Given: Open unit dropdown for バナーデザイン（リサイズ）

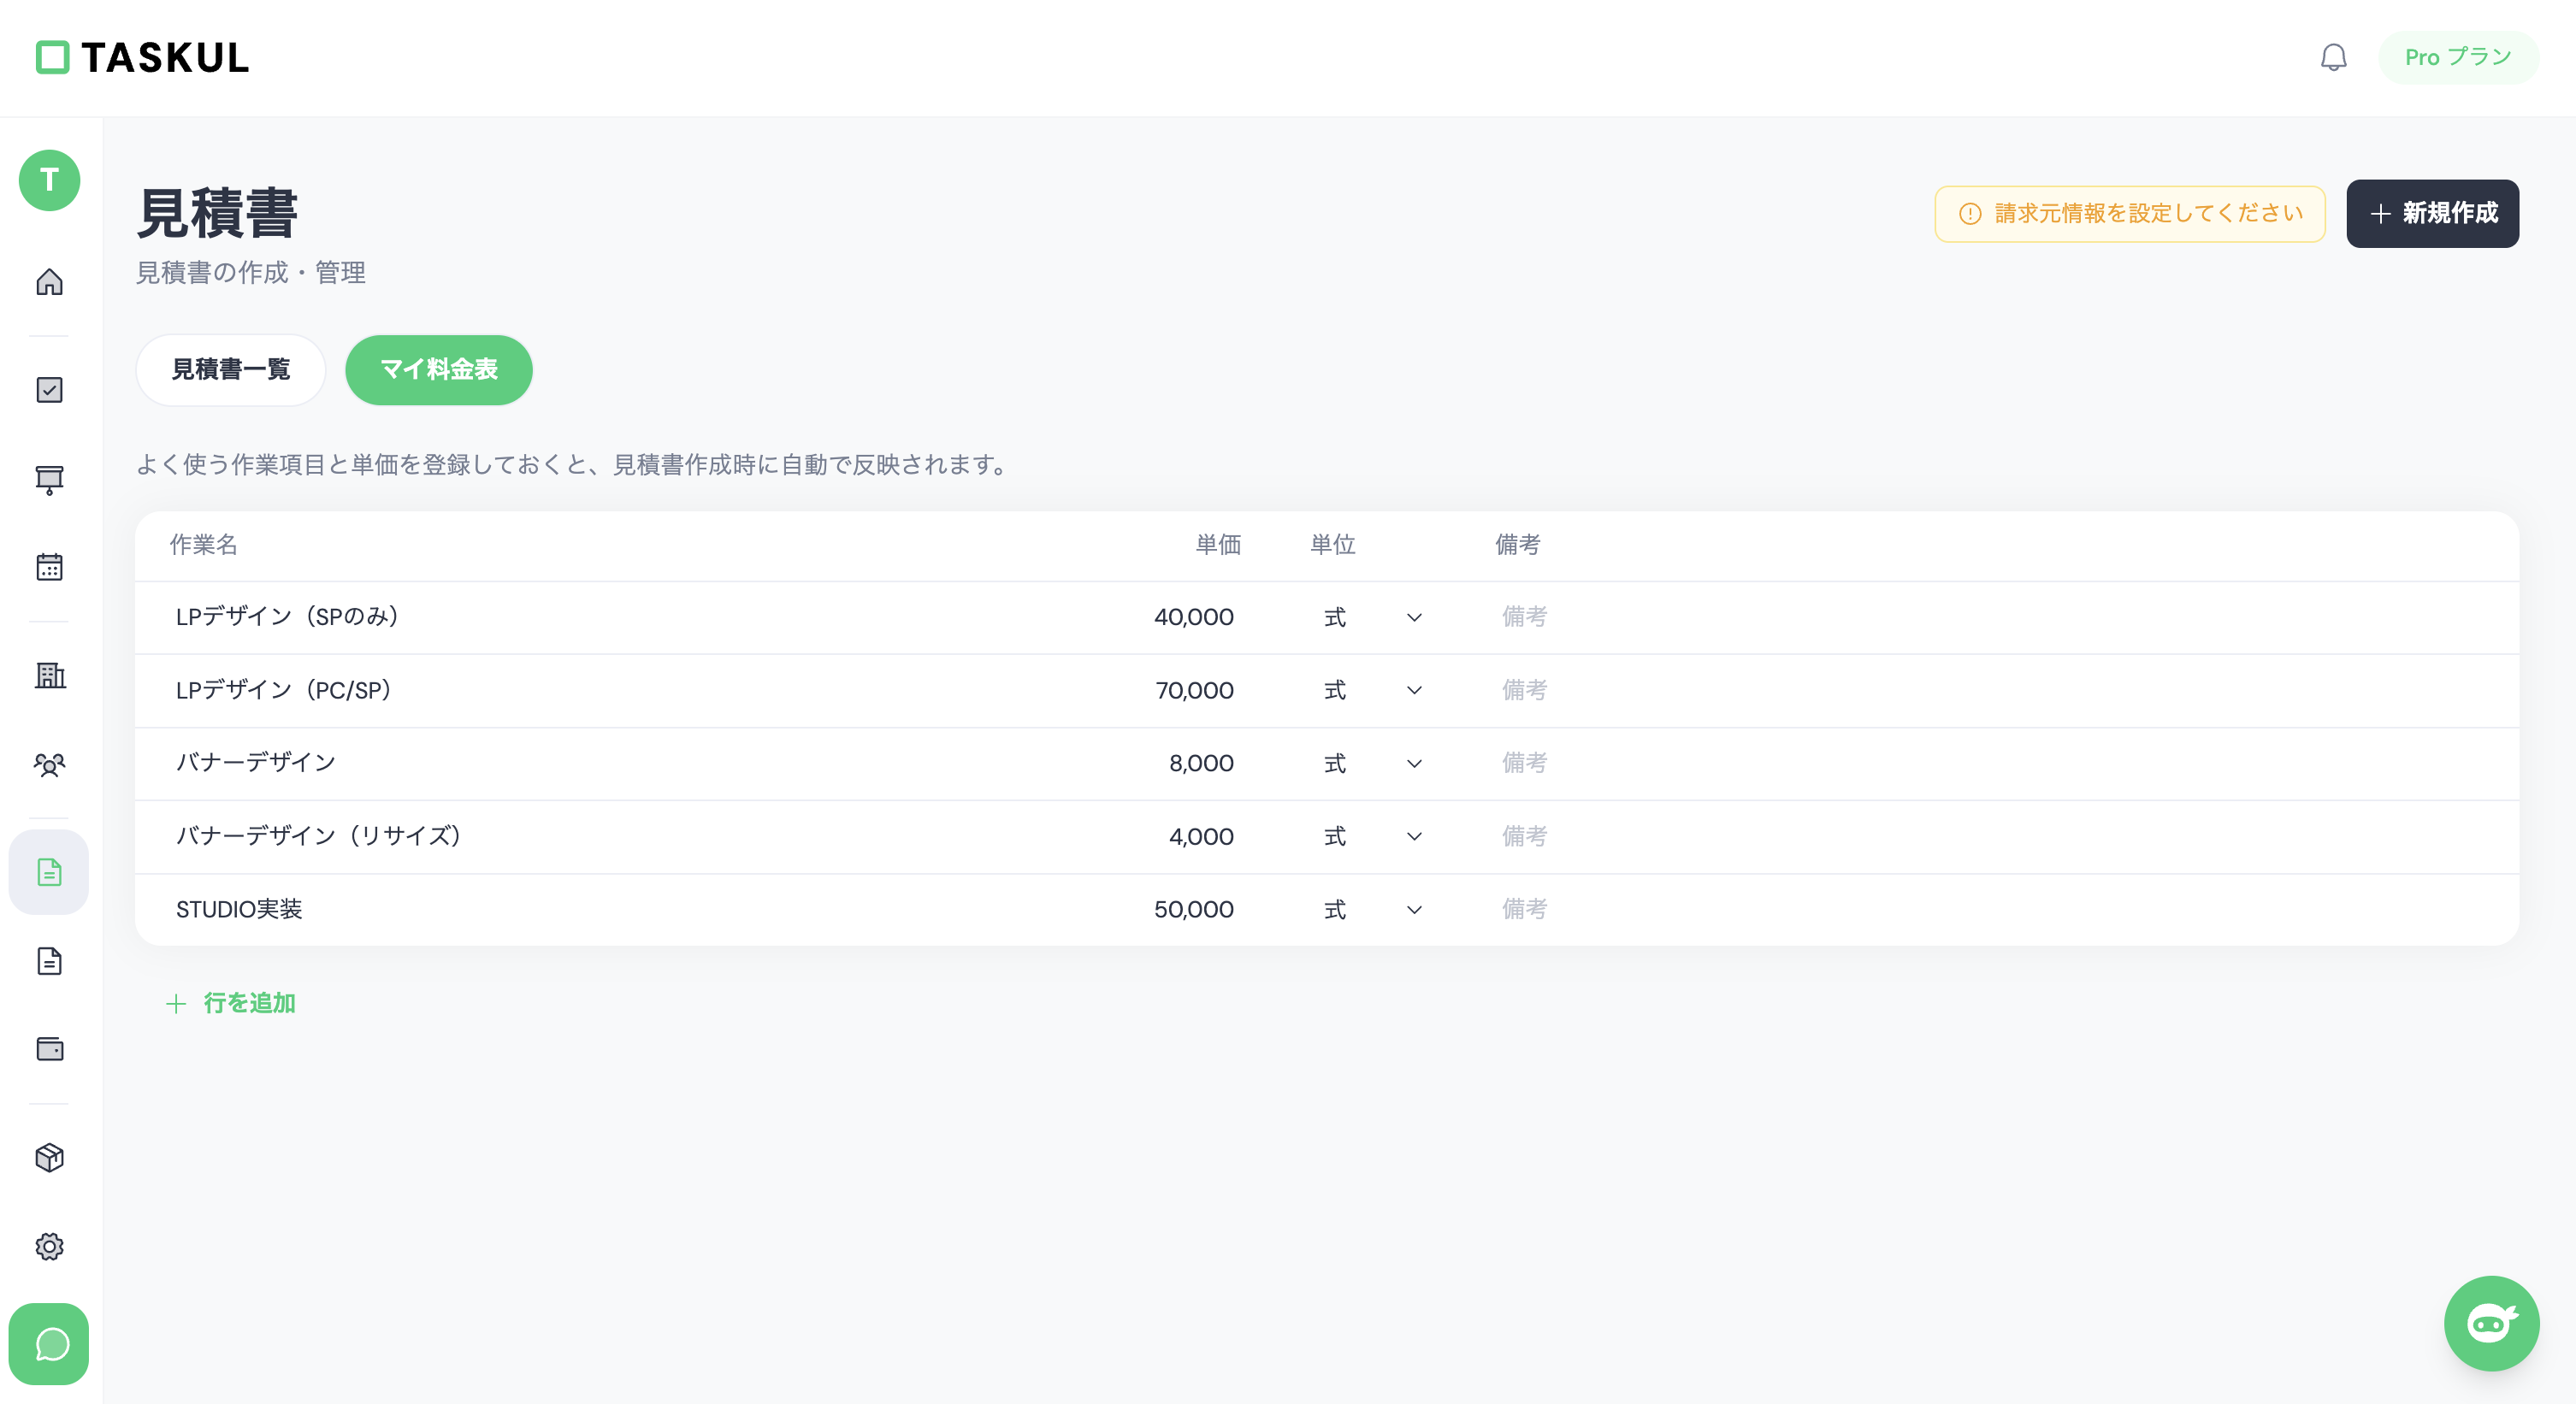Looking at the screenshot, I should click(x=1372, y=836).
